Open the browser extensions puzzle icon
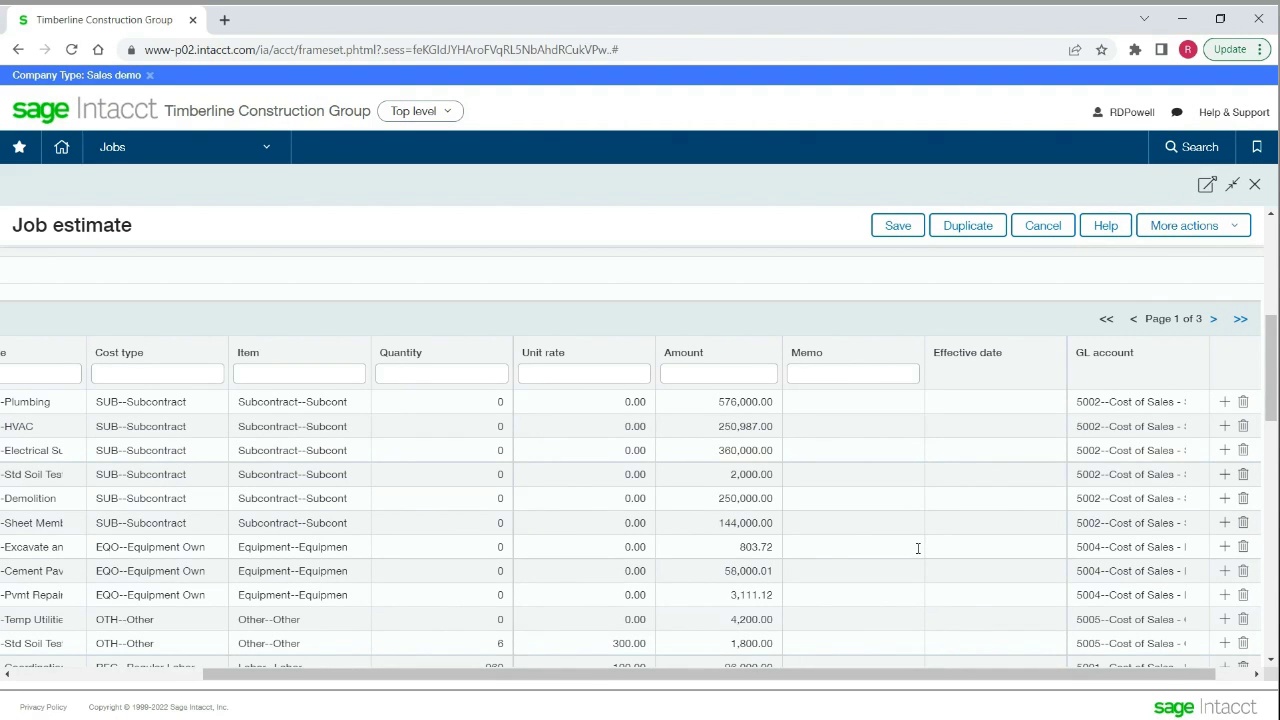The width and height of the screenshot is (1280, 720). (x=1135, y=49)
